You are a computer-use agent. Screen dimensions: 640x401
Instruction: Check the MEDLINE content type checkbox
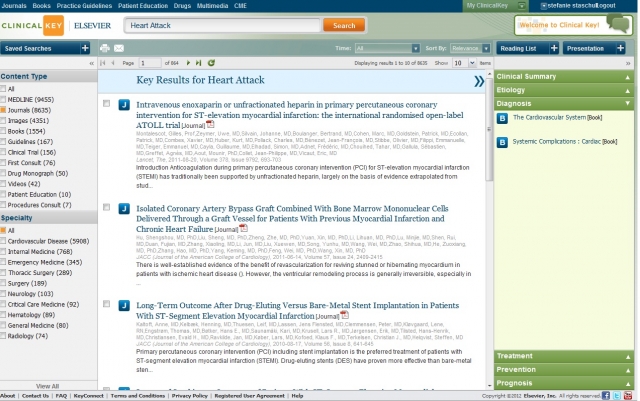click(4, 100)
